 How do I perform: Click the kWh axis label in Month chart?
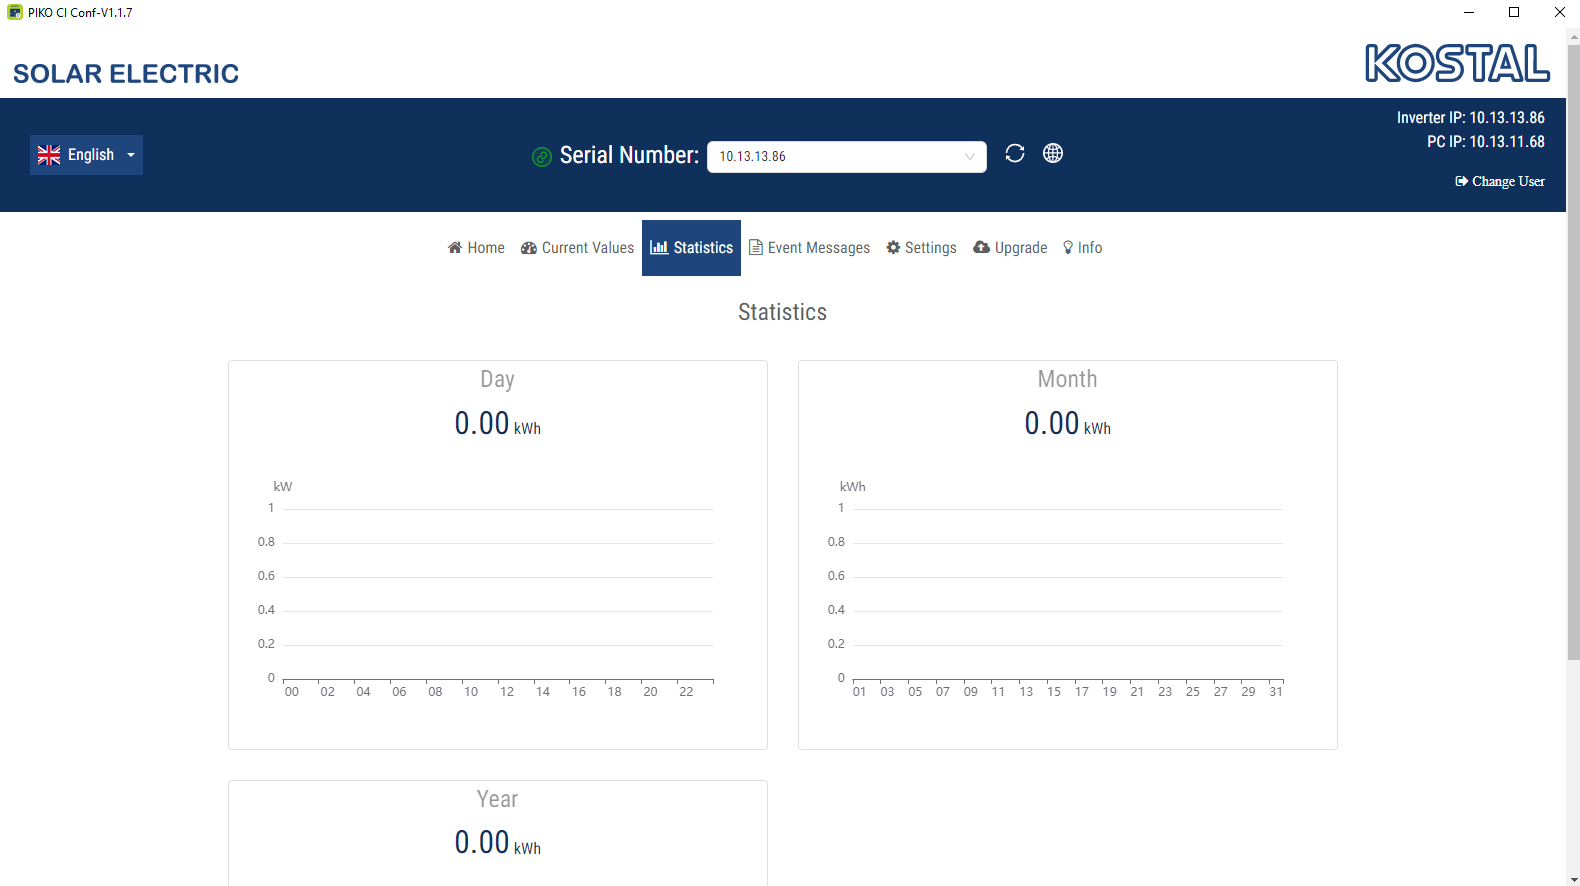[853, 487]
